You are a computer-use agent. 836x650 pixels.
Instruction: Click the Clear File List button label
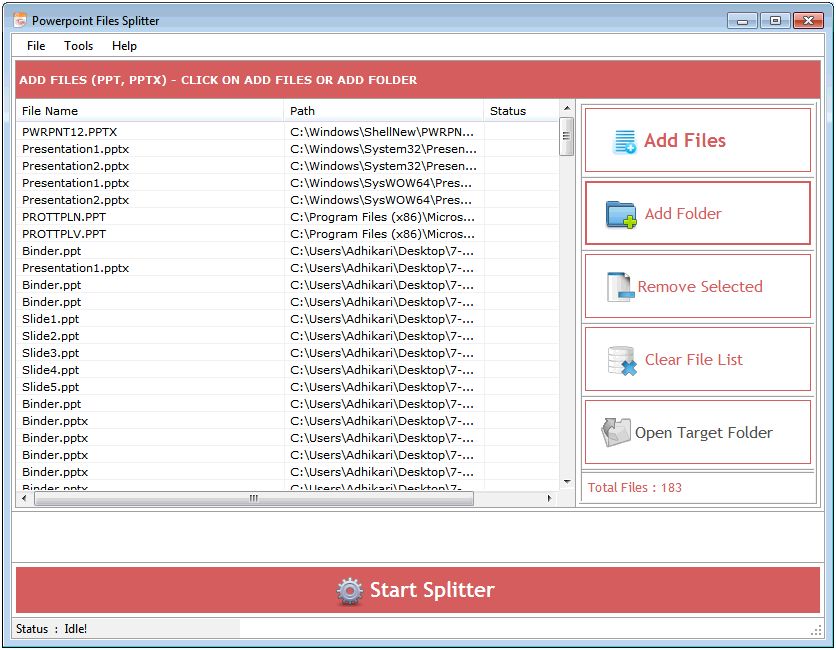coord(693,360)
